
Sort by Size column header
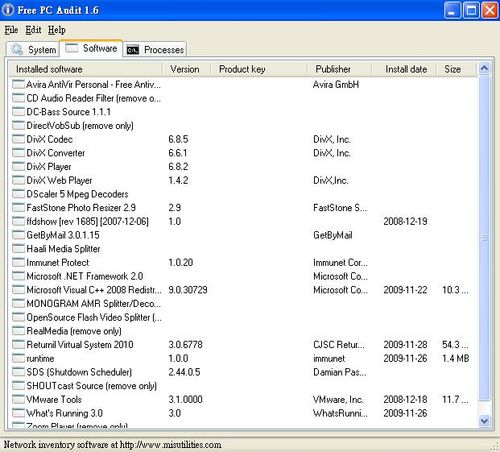click(x=456, y=69)
